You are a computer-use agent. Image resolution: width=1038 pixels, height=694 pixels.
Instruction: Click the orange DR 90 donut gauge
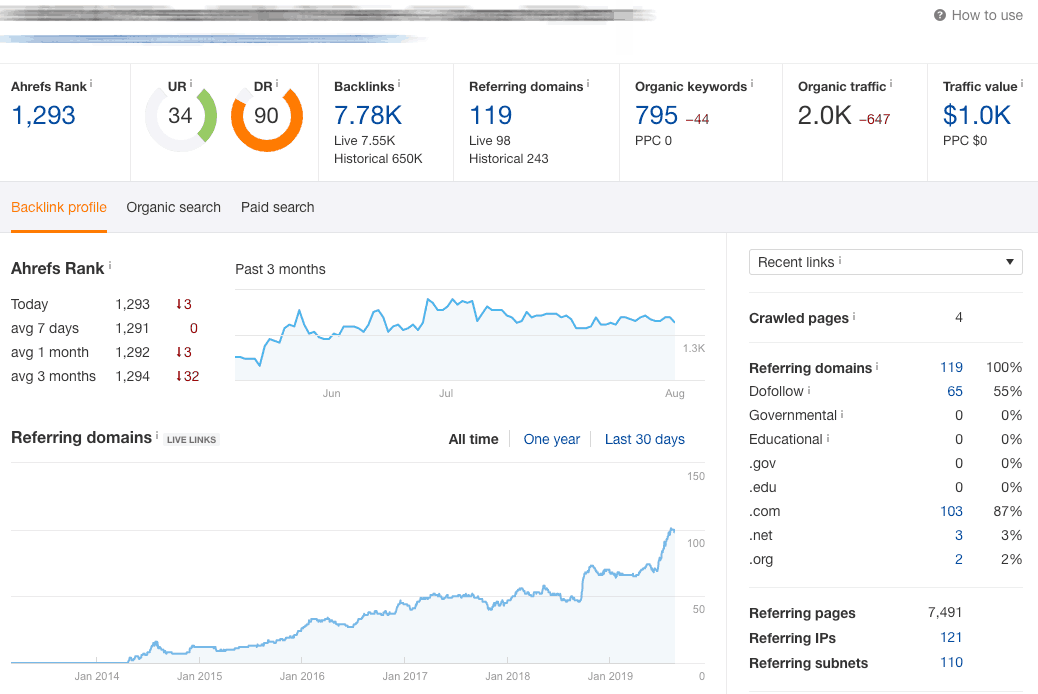pyautogui.click(x=267, y=116)
